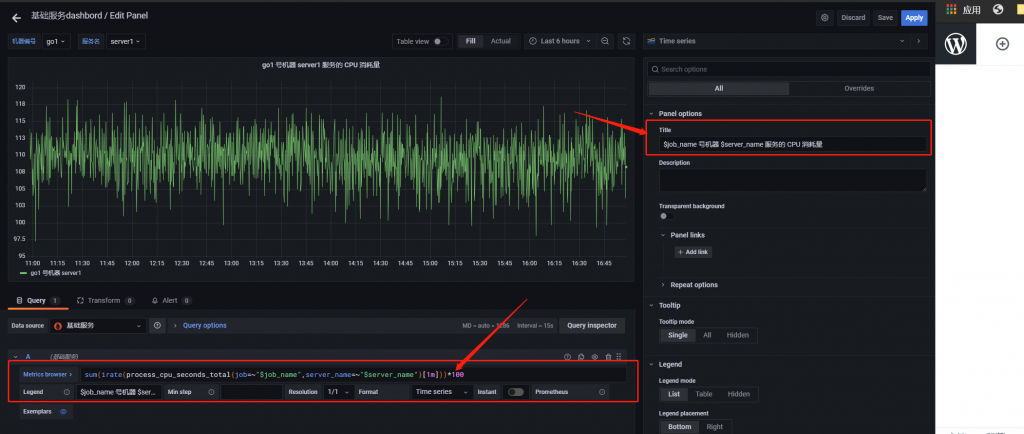Image resolution: width=1024 pixels, height=434 pixels.
Task: Click the Apply button
Action: pyautogui.click(x=914, y=18)
